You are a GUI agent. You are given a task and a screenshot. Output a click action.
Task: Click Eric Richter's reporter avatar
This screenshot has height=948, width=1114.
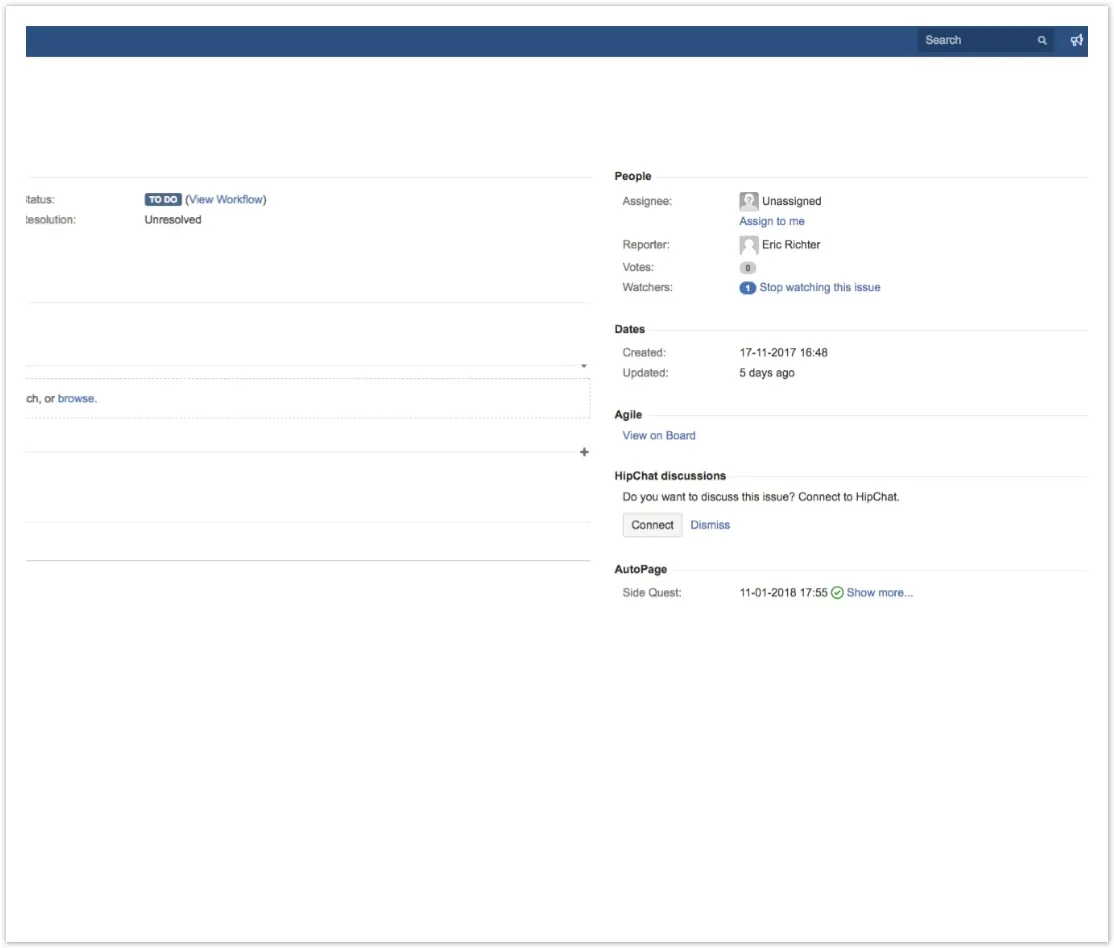pyautogui.click(x=748, y=245)
